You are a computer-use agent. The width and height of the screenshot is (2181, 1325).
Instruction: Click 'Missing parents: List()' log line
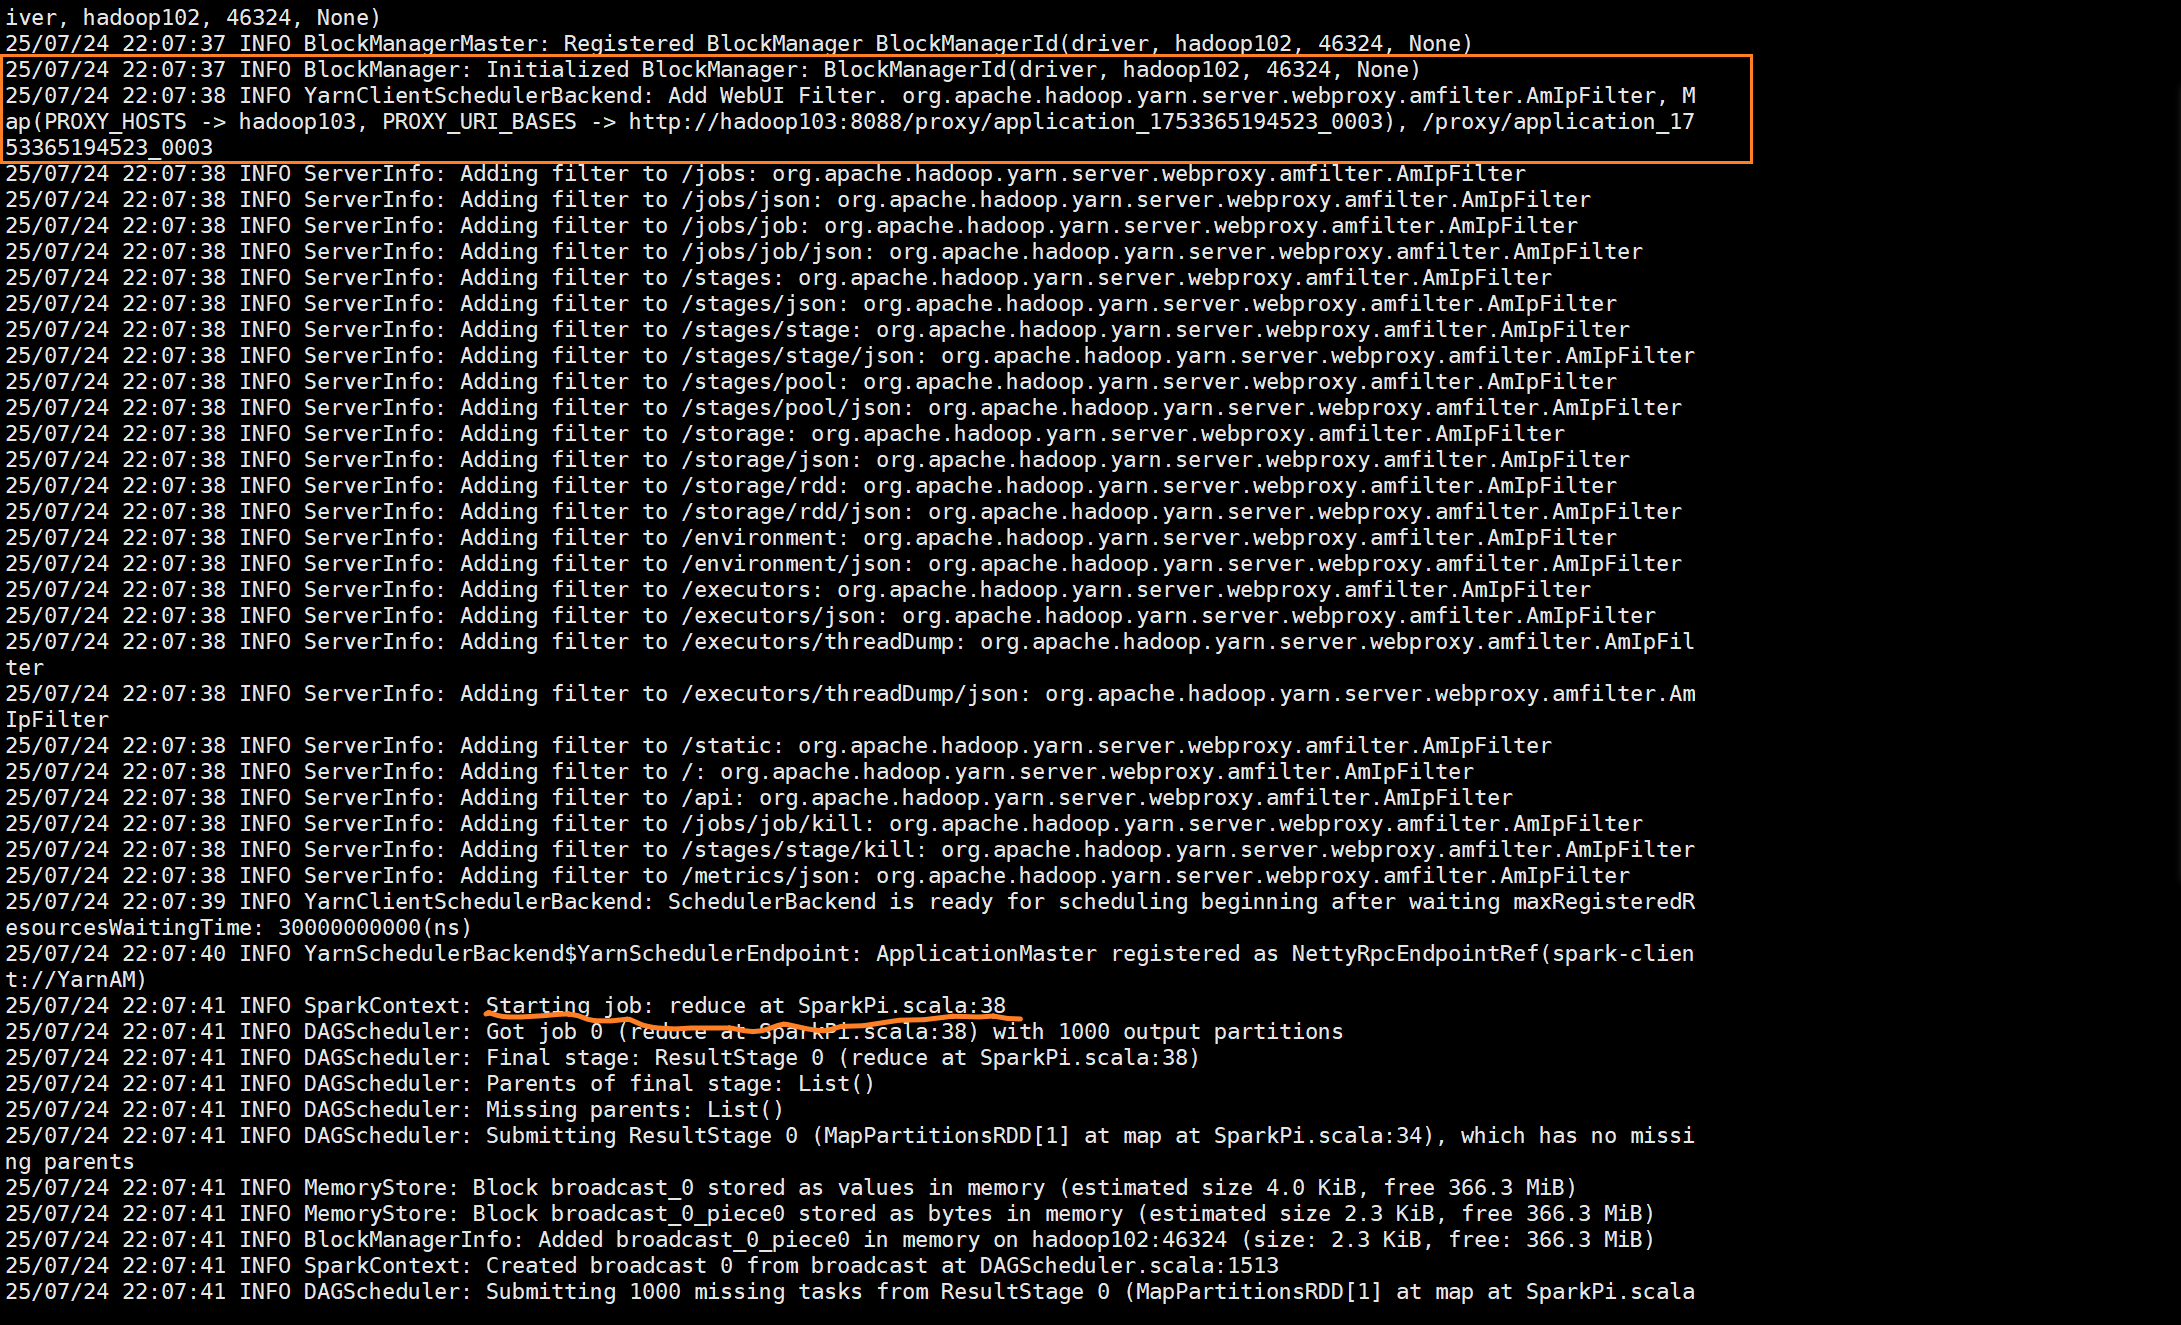[x=634, y=1110]
